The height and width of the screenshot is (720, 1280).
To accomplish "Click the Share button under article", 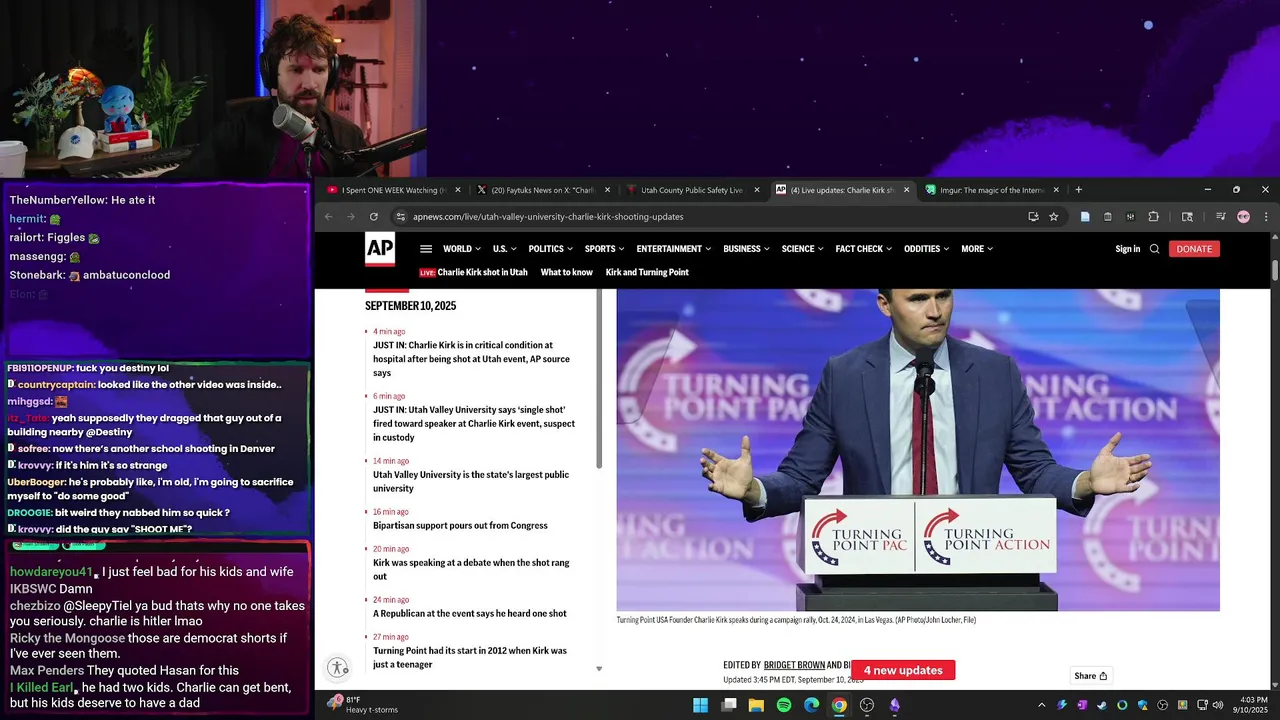I will 1091,676.
